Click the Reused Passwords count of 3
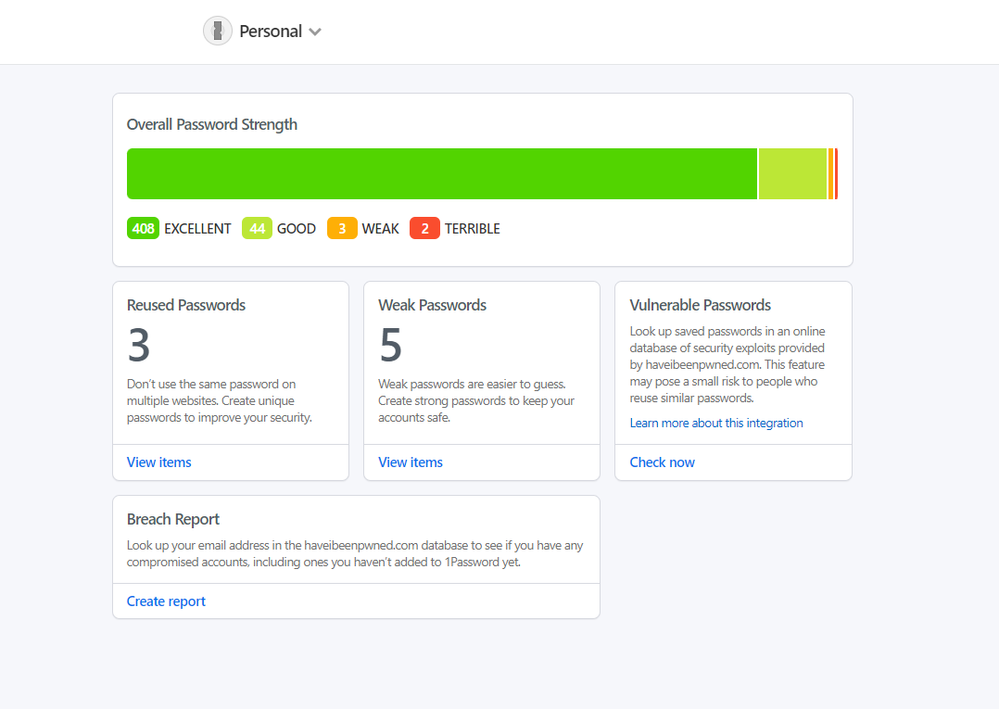The width and height of the screenshot is (999, 709). pos(139,345)
